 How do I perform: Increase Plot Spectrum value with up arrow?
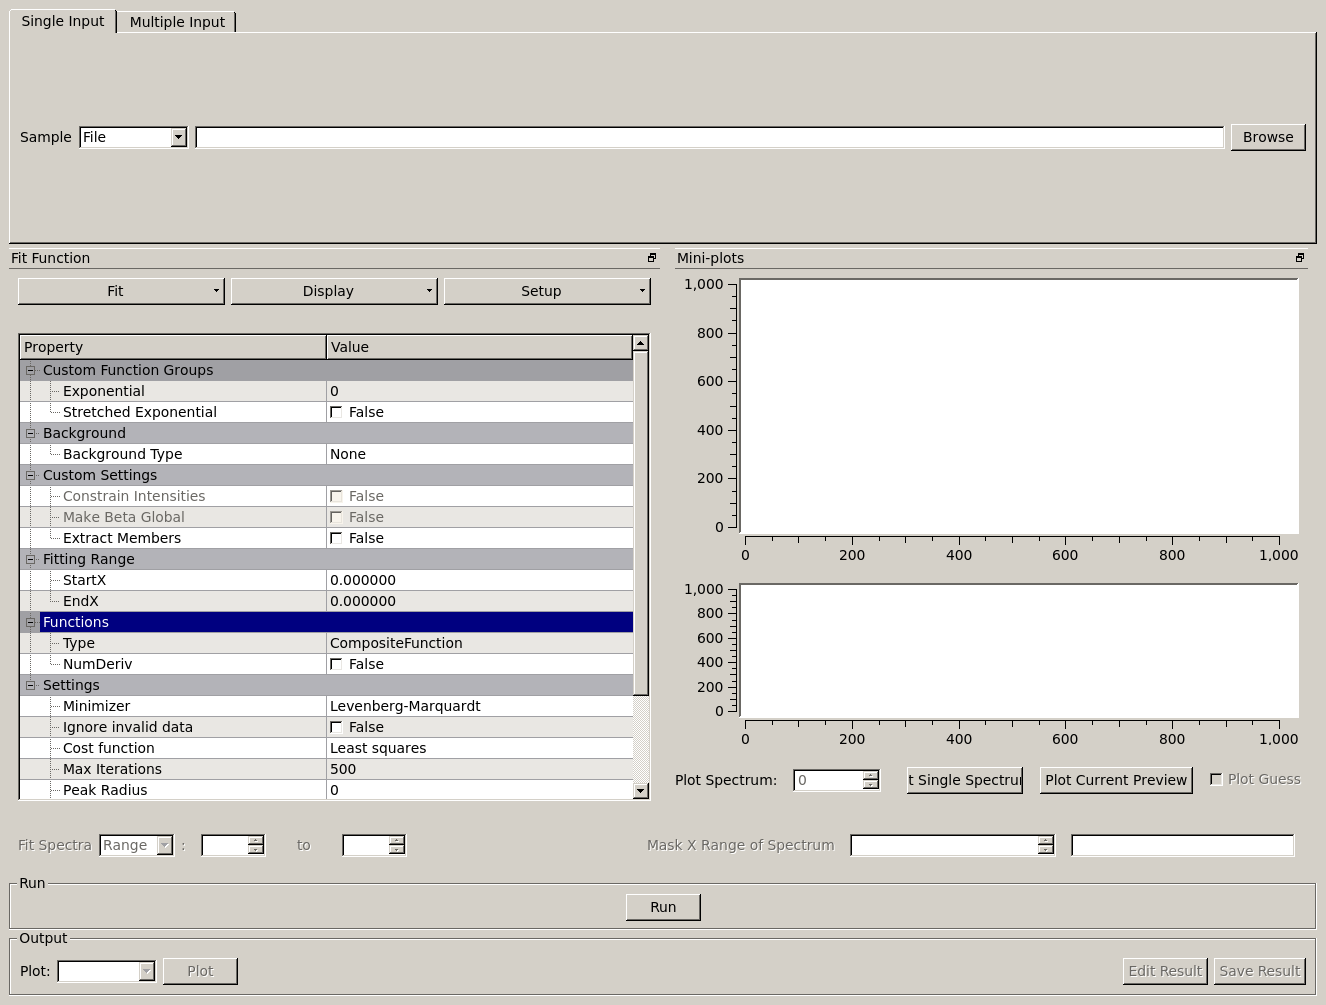point(871,775)
